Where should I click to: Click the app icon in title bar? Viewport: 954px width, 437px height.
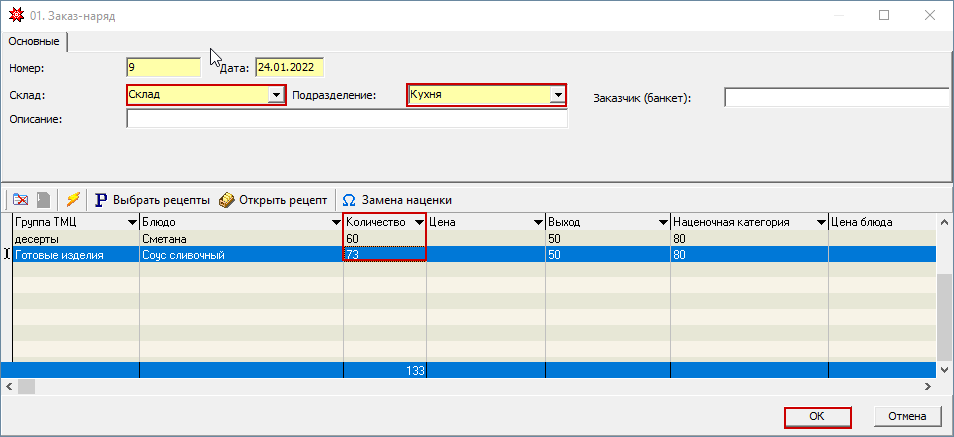[12, 16]
